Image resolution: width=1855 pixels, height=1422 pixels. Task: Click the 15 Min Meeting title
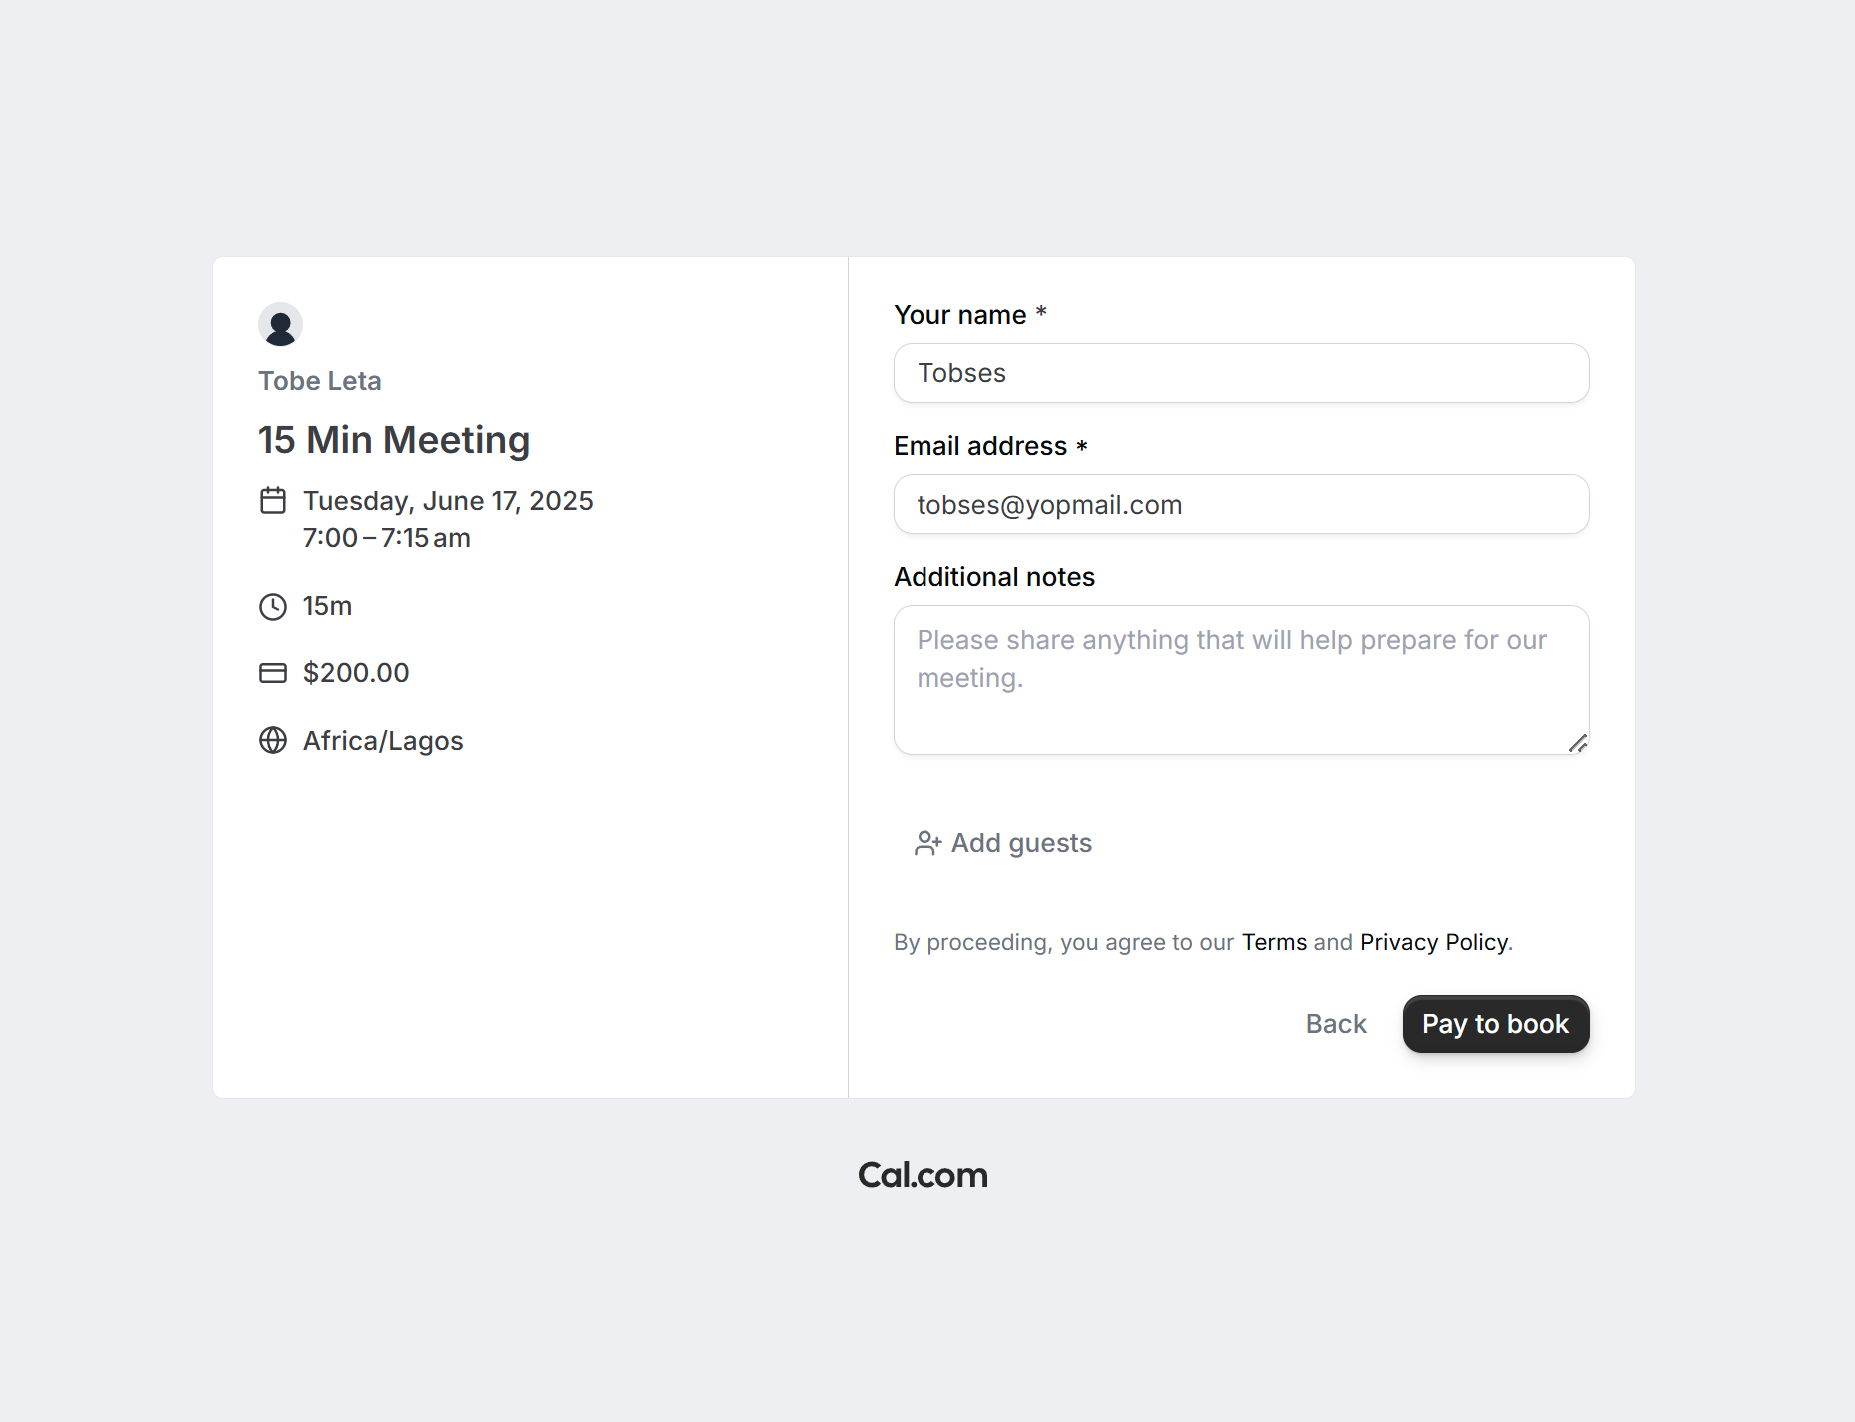(394, 440)
